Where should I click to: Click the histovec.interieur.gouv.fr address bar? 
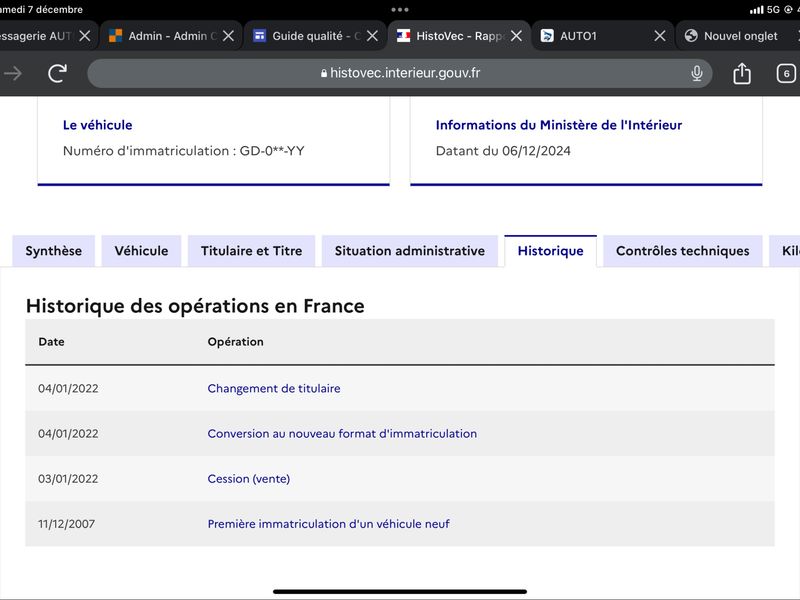pyautogui.click(x=400, y=73)
